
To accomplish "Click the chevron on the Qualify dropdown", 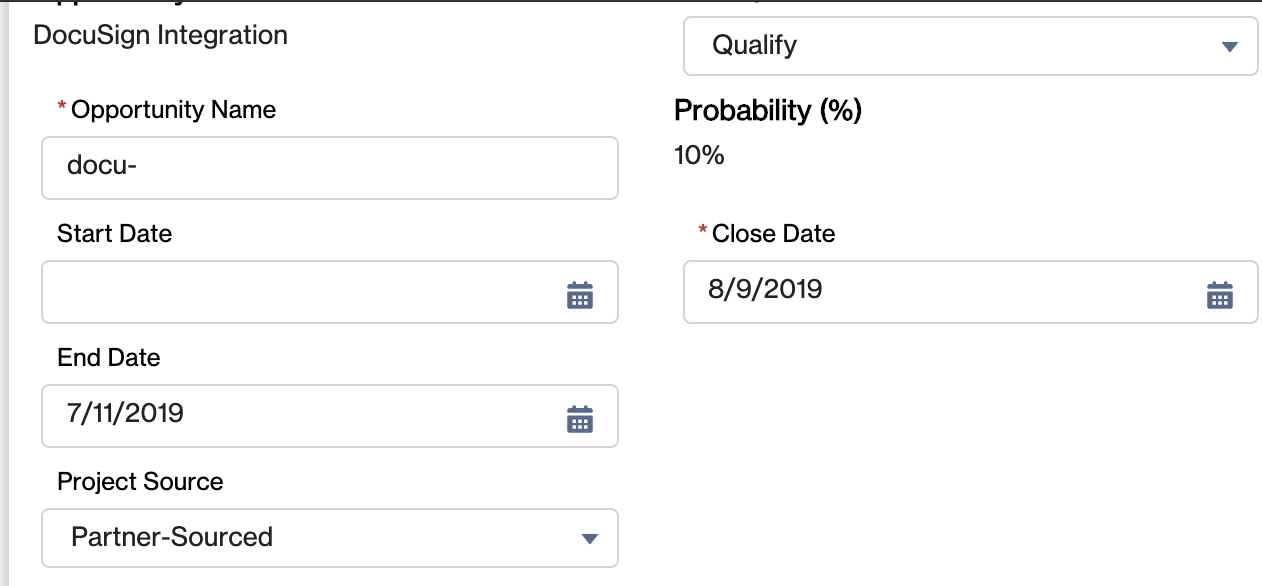I will tap(1230, 46).
